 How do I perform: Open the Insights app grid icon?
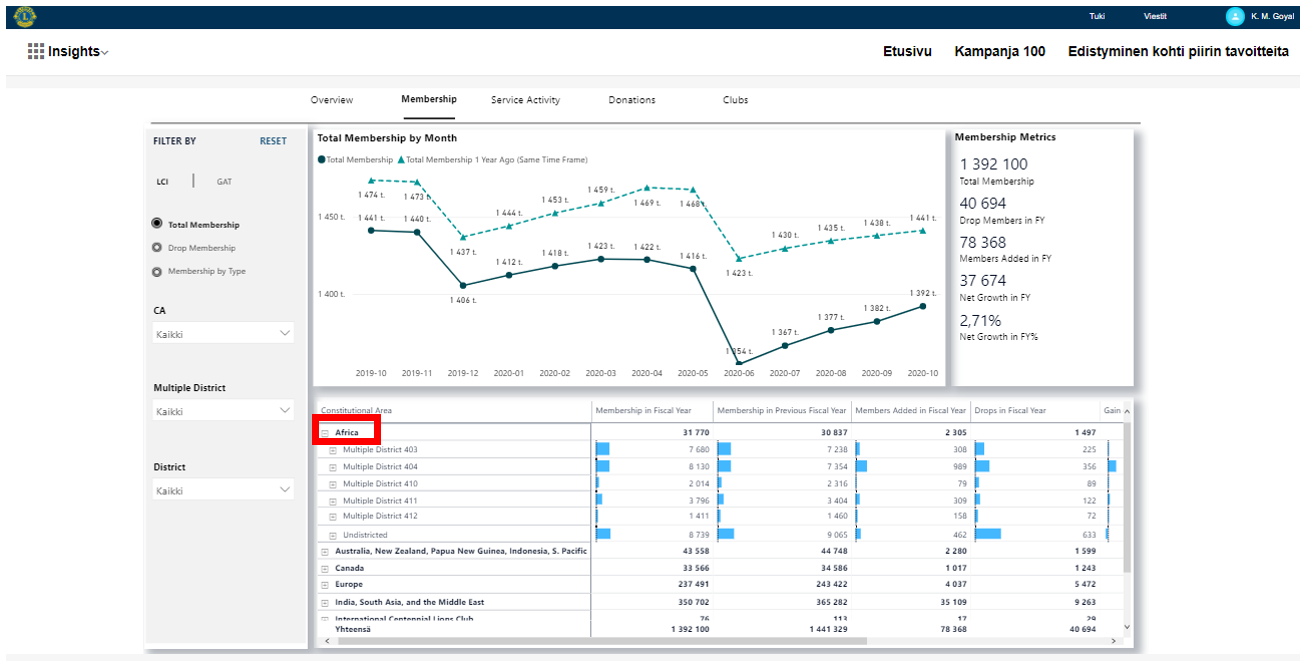coord(36,51)
